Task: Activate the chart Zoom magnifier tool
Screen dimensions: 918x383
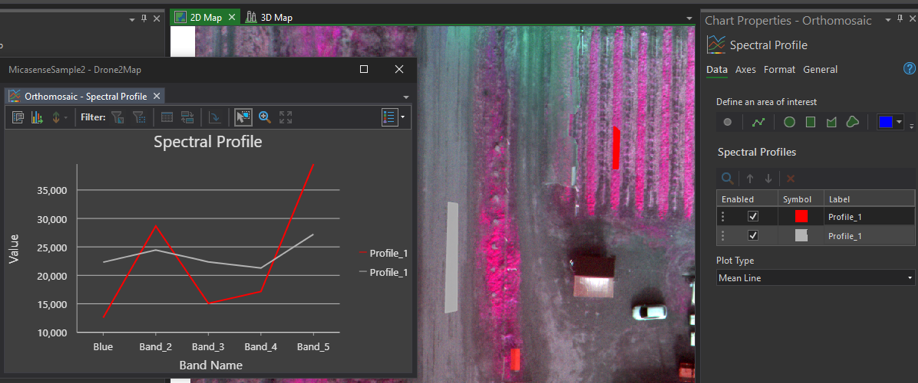Action: tap(265, 118)
